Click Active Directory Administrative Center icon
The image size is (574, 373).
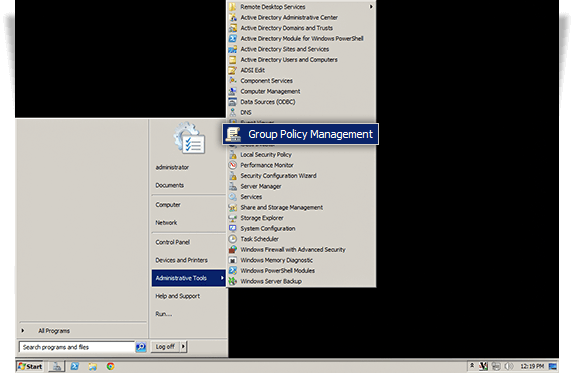(x=232, y=17)
